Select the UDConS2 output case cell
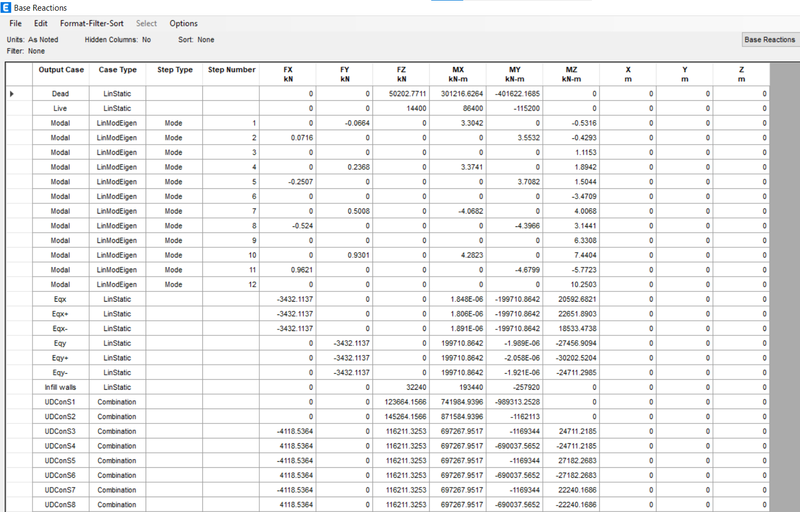Viewport: 800px width, 512px height. click(x=61, y=417)
